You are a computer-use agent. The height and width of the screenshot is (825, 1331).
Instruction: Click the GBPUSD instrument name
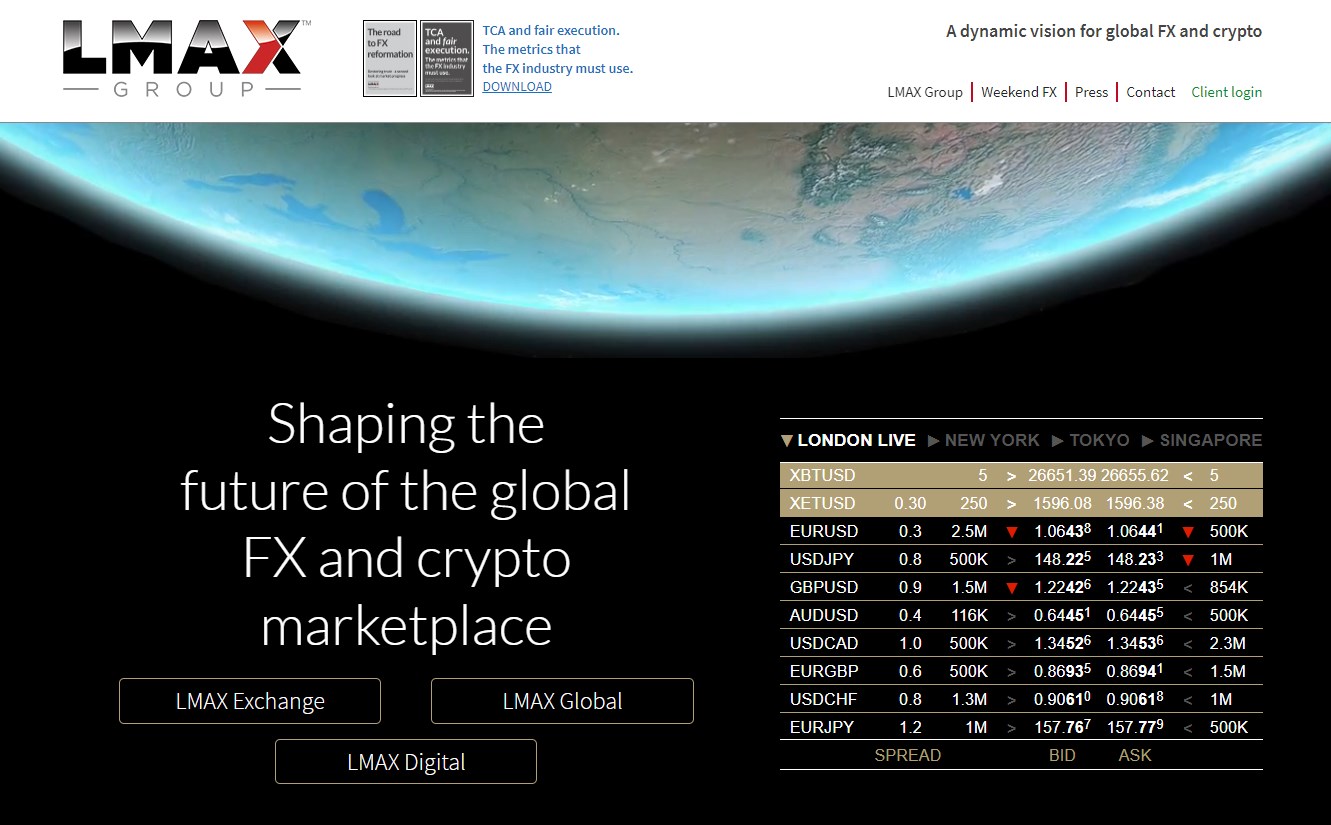(824, 587)
